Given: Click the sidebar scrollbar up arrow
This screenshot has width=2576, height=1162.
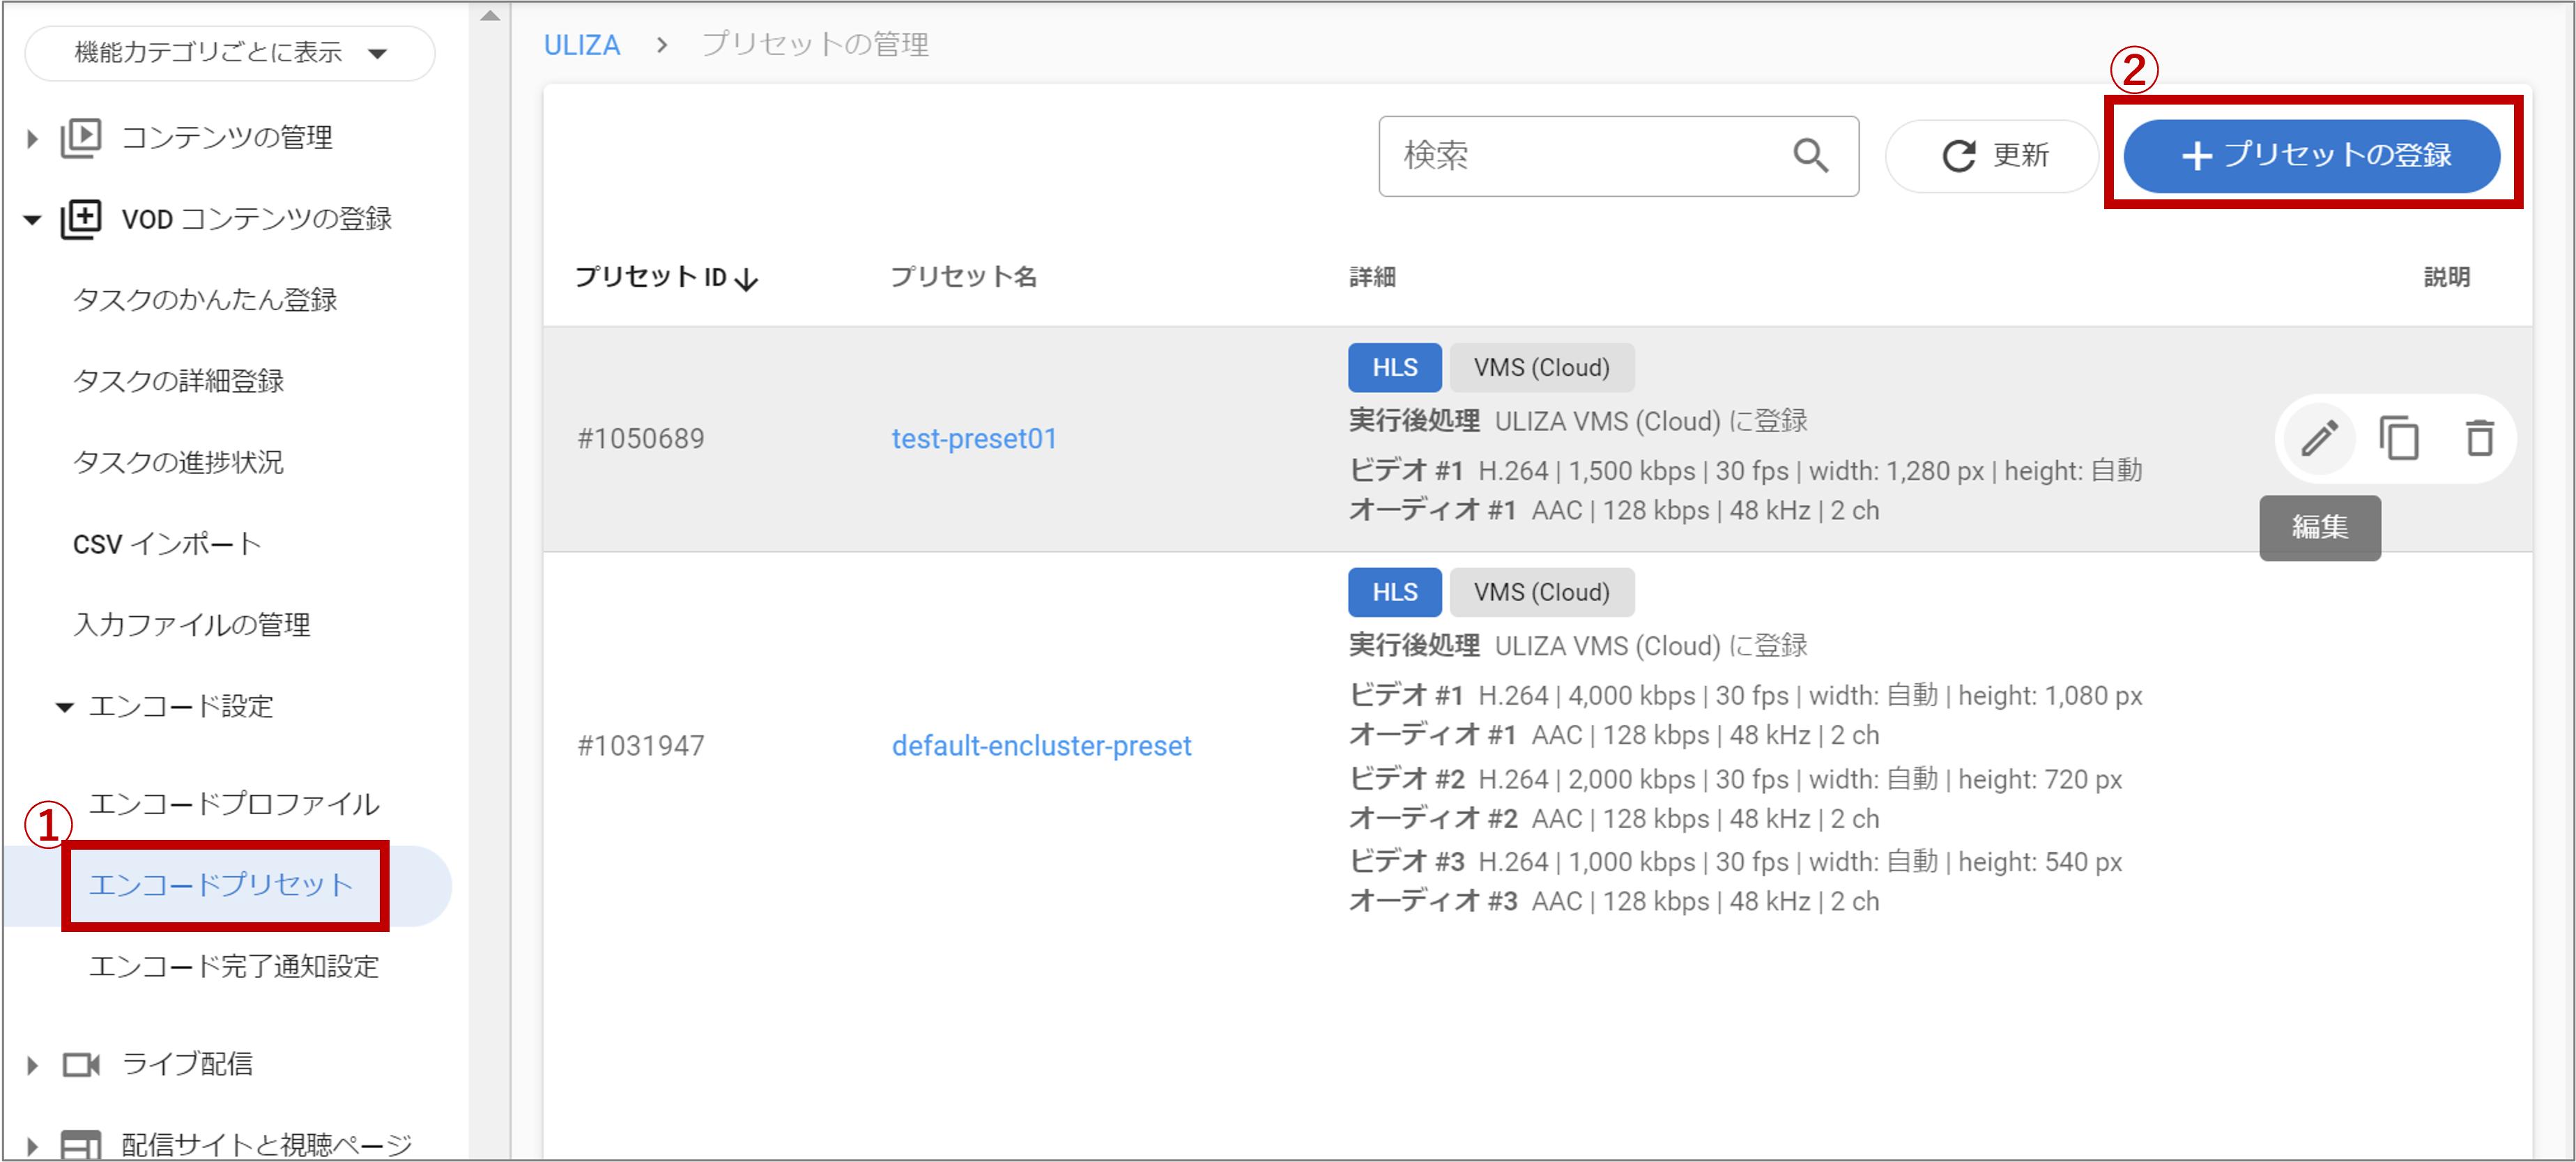Looking at the screenshot, I should click(489, 15).
